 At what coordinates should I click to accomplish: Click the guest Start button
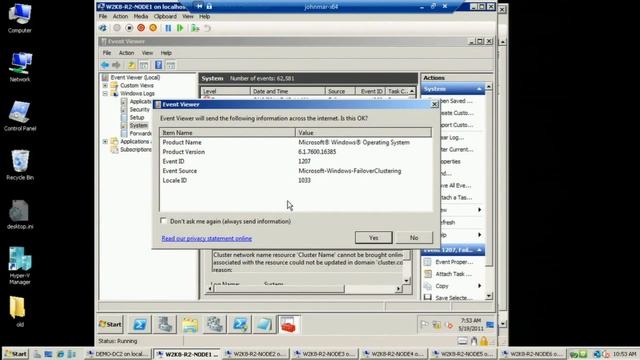tap(111, 324)
